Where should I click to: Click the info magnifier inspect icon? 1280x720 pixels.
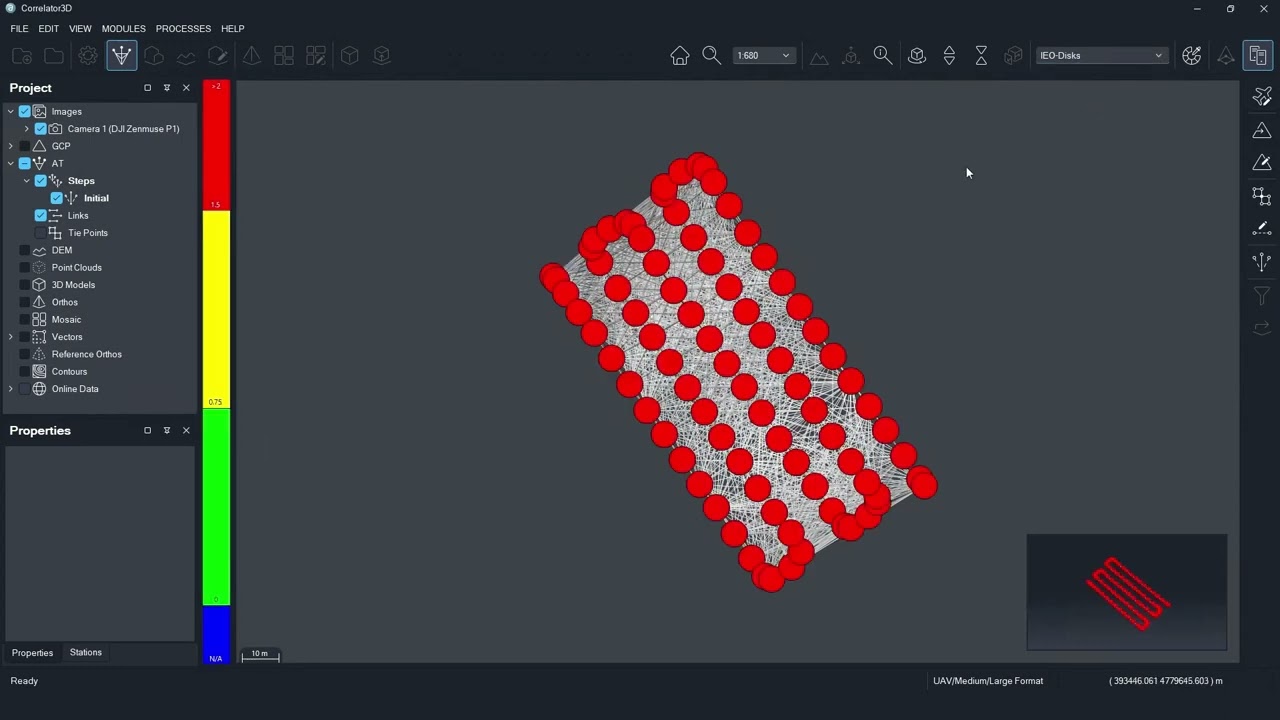(883, 56)
